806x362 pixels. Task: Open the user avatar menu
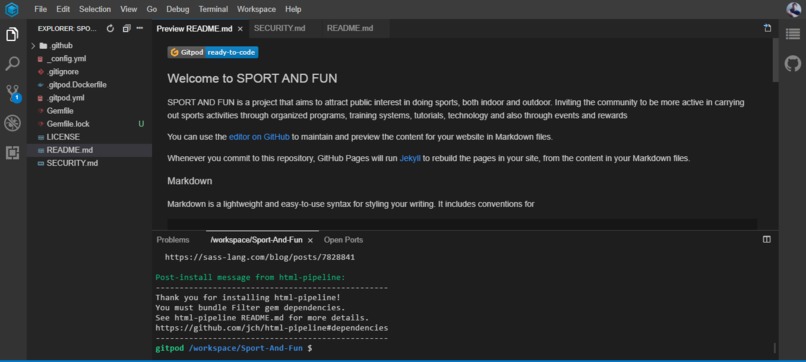793,9
